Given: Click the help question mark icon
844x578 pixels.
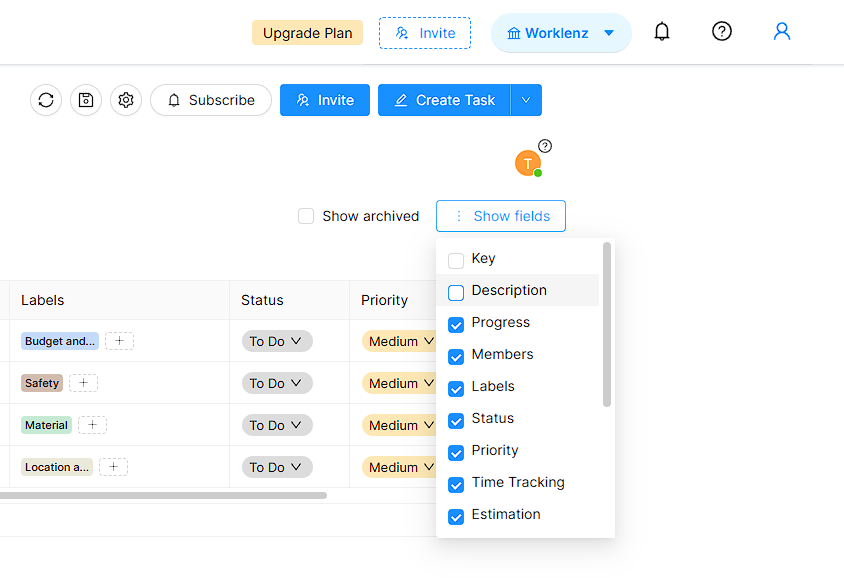Looking at the screenshot, I should 722,32.
